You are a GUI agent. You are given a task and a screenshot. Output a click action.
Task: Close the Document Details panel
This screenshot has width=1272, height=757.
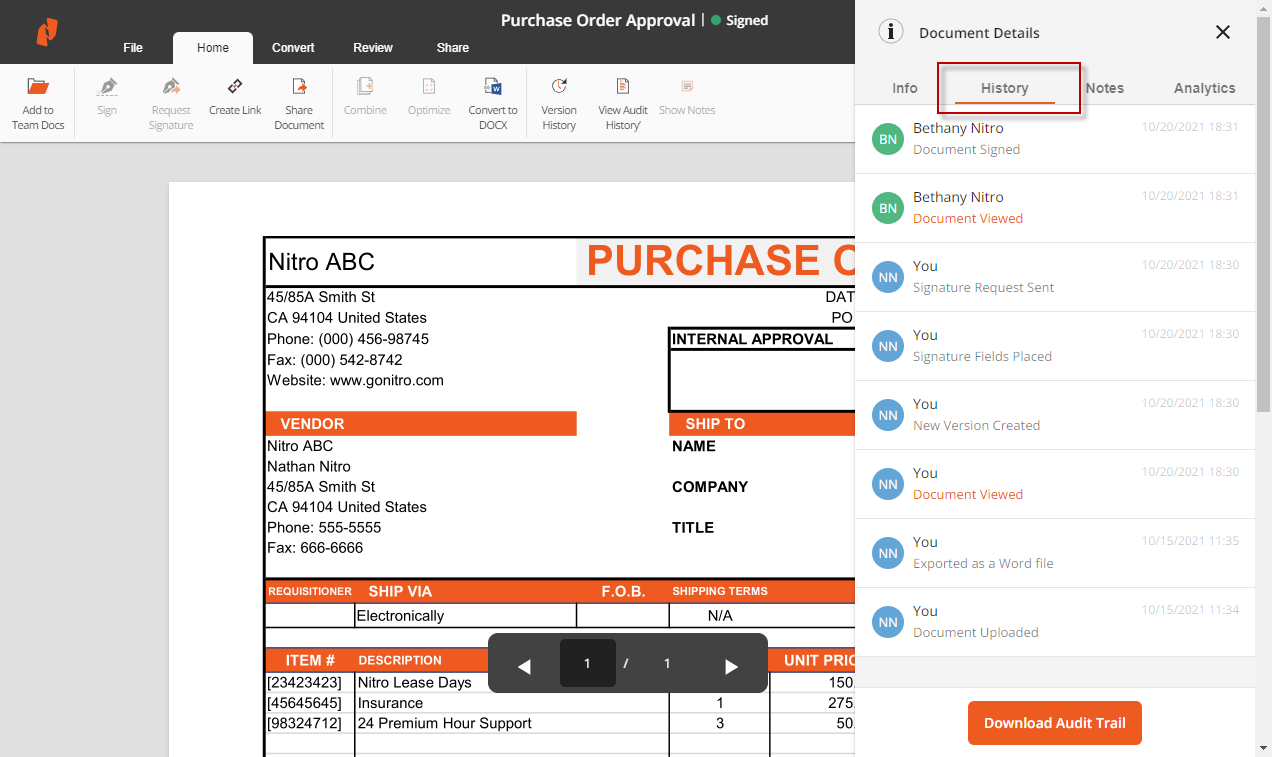pyautogui.click(x=1222, y=32)
